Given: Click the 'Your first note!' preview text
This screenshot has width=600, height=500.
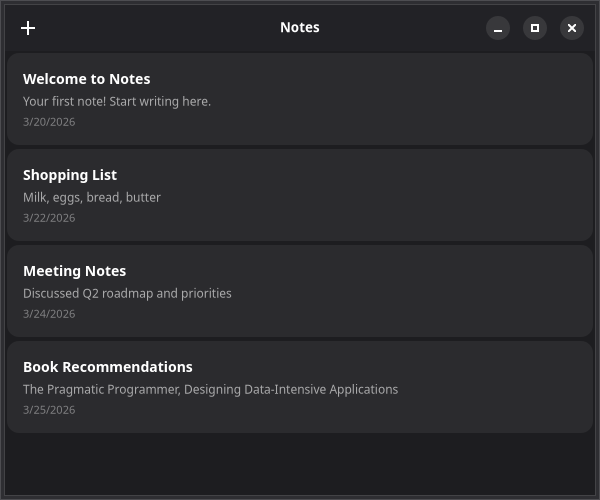Looking at the screenshot, I should (x=117, y=101).
